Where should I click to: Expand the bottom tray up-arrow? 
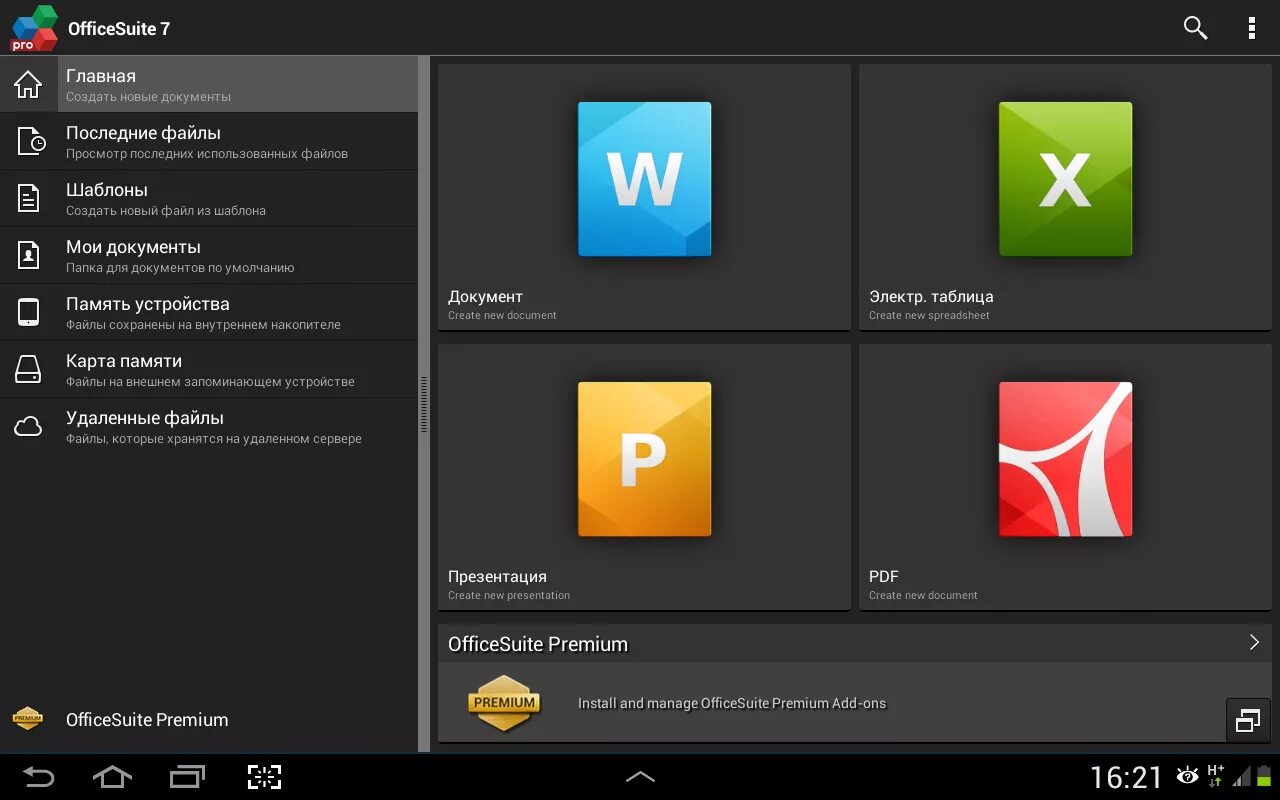(640, 776)
